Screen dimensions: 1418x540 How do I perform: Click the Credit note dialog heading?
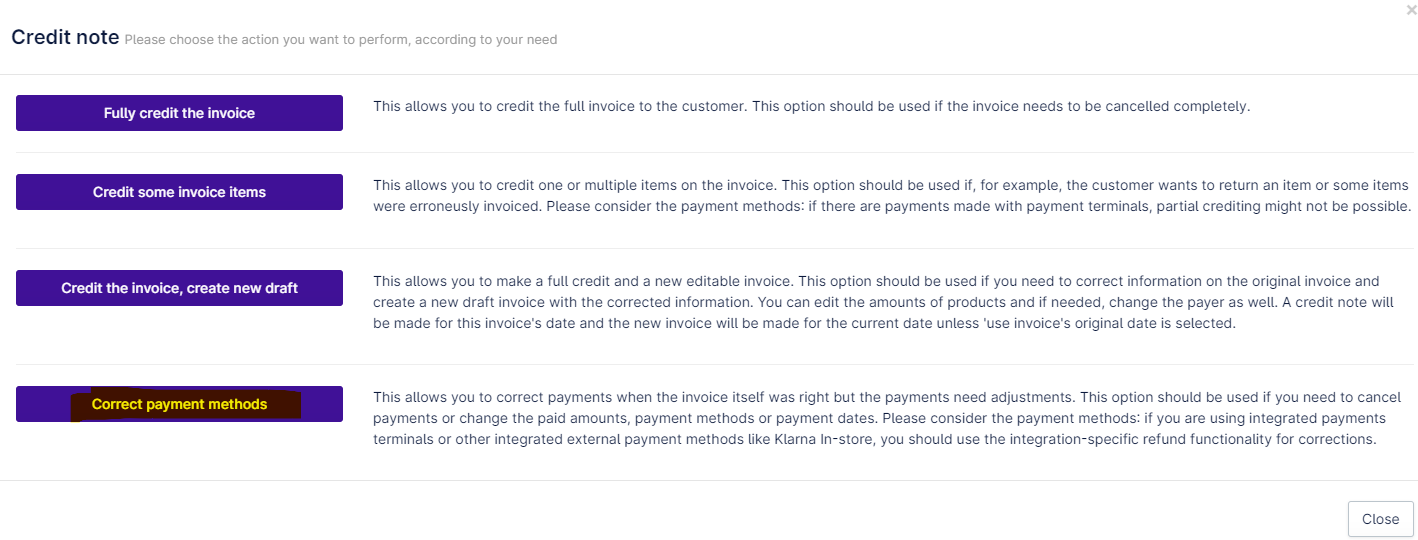[65, 38]
